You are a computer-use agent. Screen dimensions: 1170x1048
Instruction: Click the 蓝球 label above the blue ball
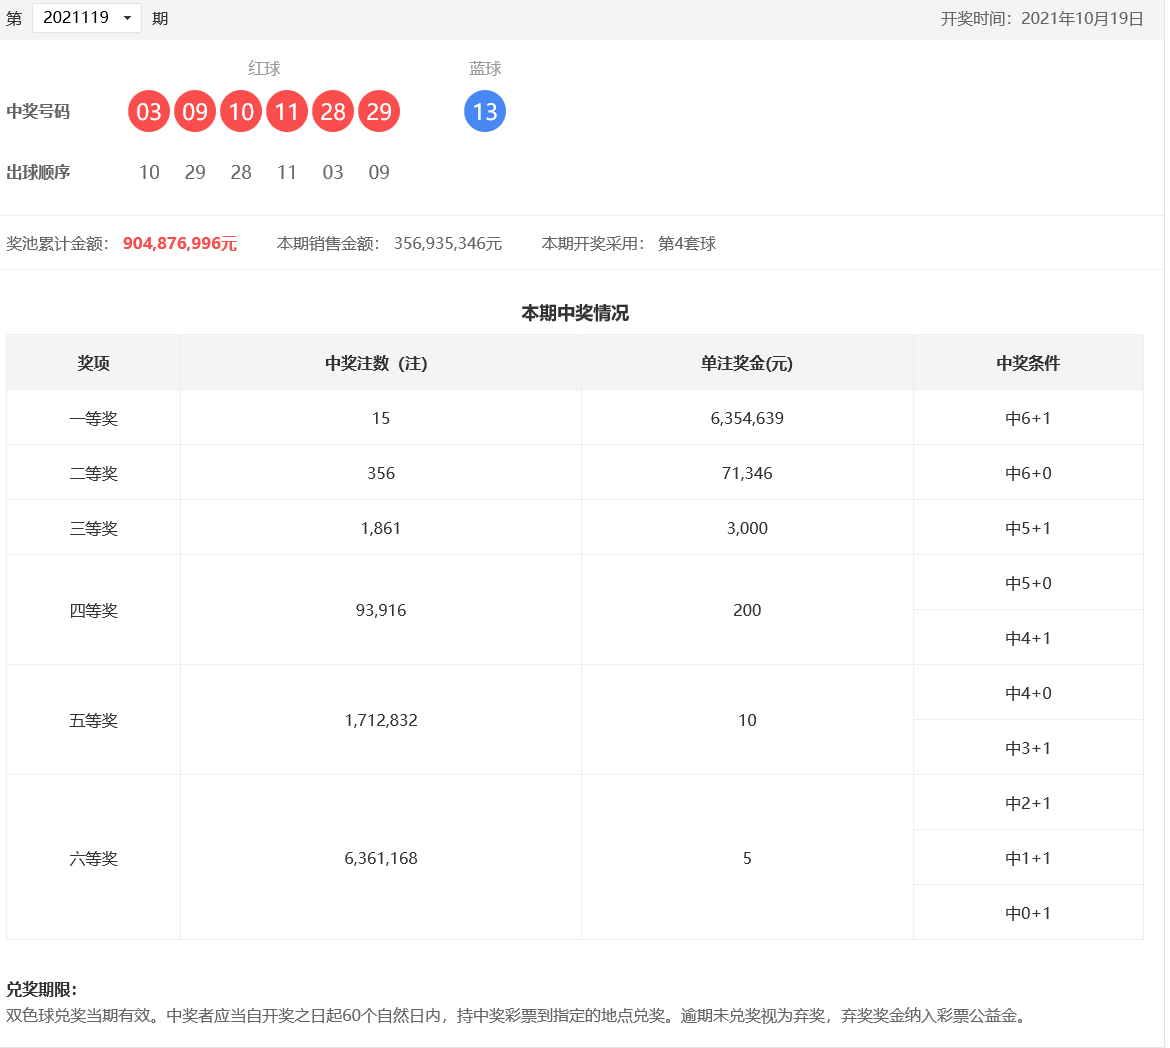point(485,69)
